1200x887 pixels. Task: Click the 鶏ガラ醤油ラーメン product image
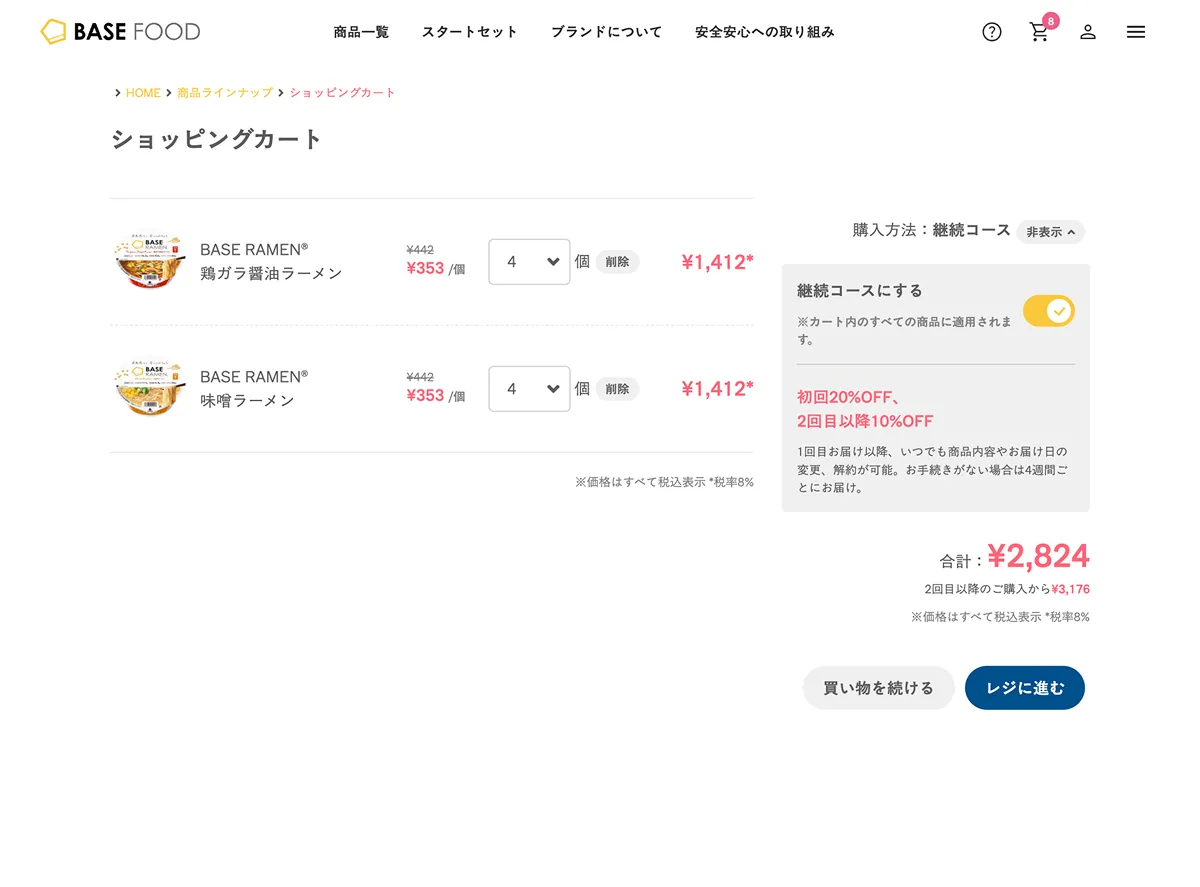150,262
